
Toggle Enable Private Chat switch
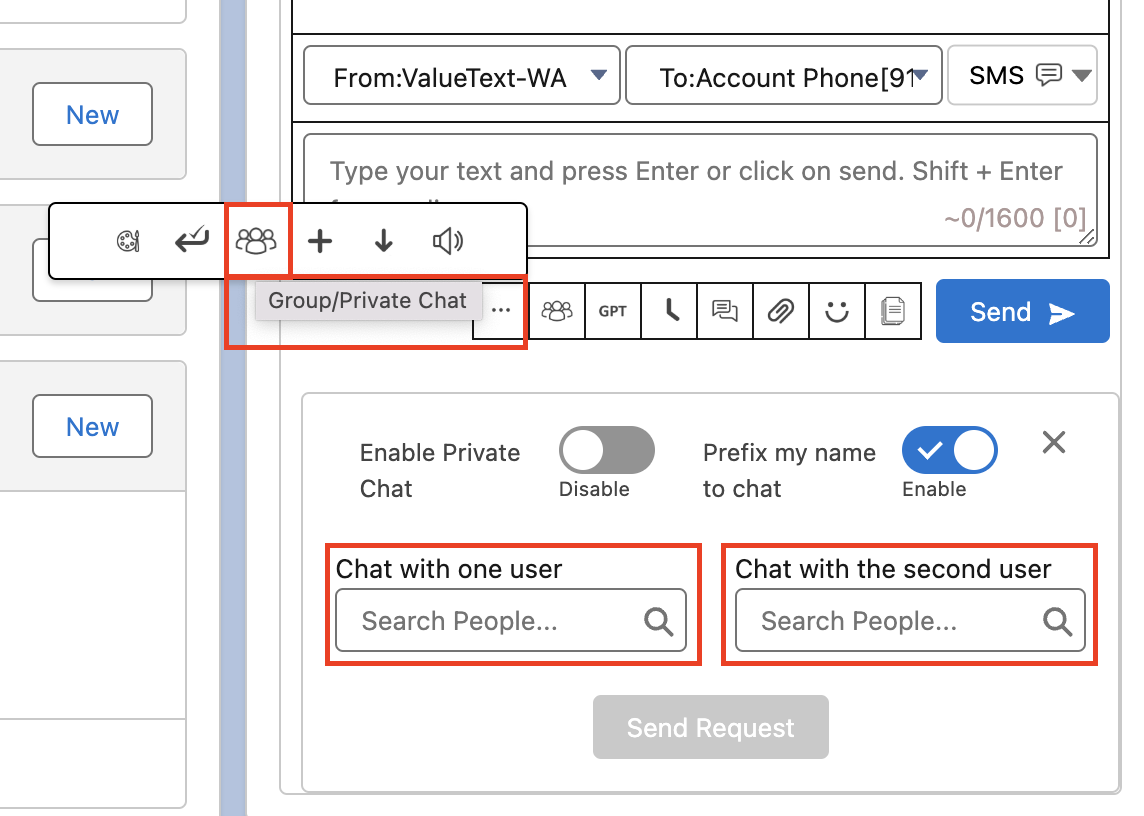(606, 450)
